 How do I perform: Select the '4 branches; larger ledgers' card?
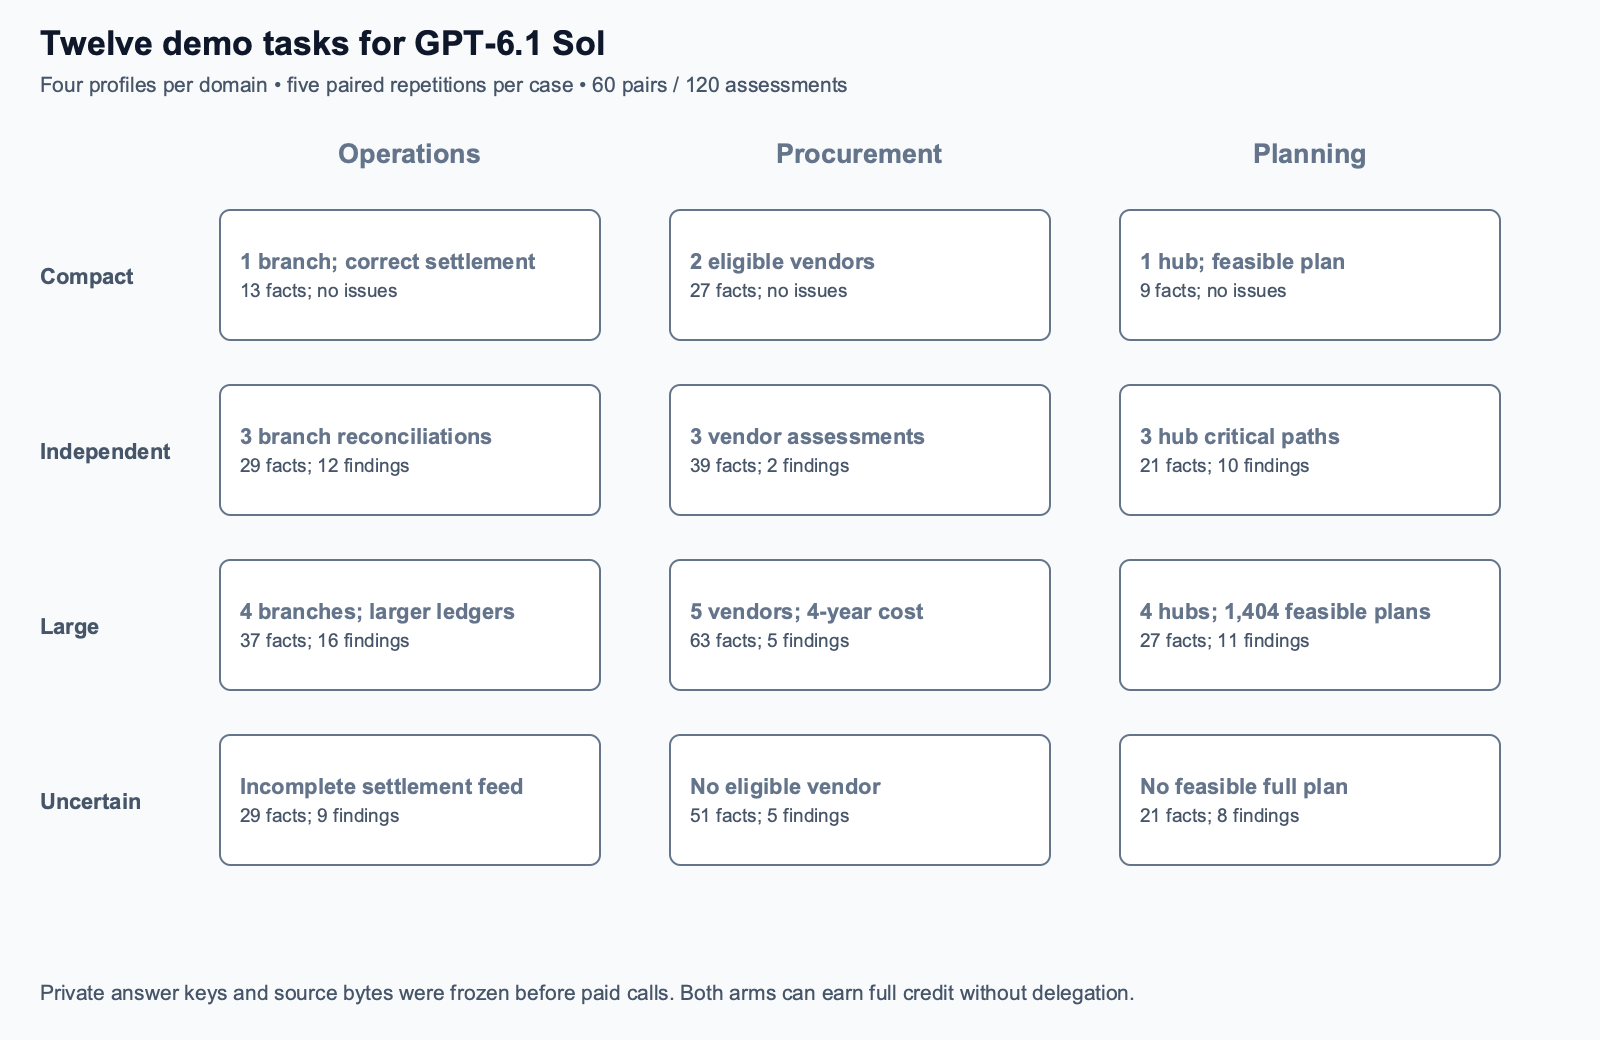[x=410, y=625]
